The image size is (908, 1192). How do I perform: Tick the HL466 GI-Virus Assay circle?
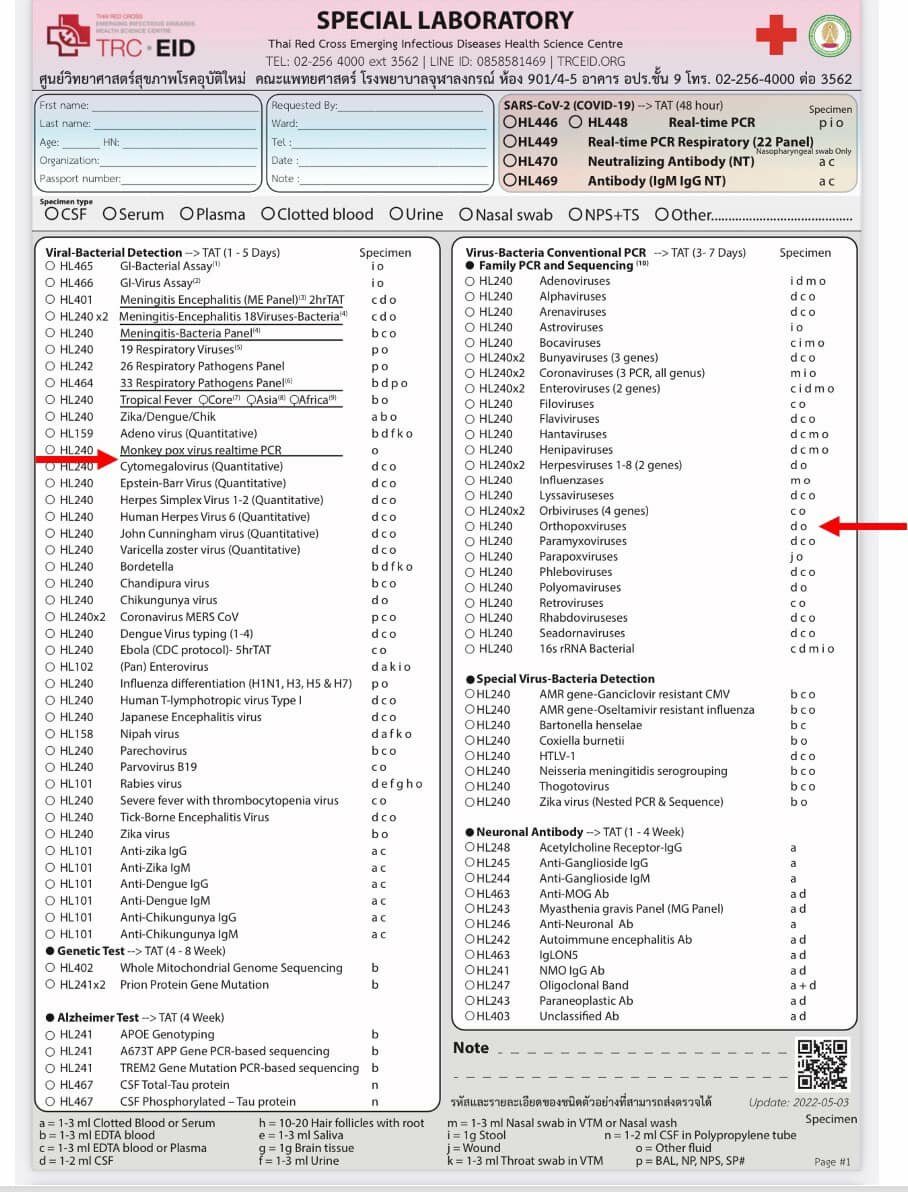pyautogui.click(x=50, y=283)
